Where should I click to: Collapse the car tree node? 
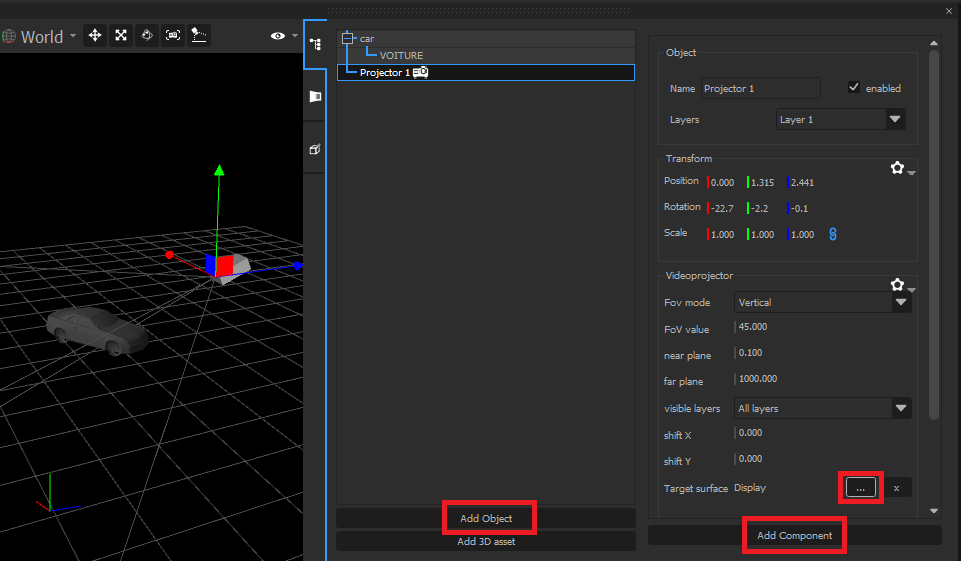tap(348, 38)
